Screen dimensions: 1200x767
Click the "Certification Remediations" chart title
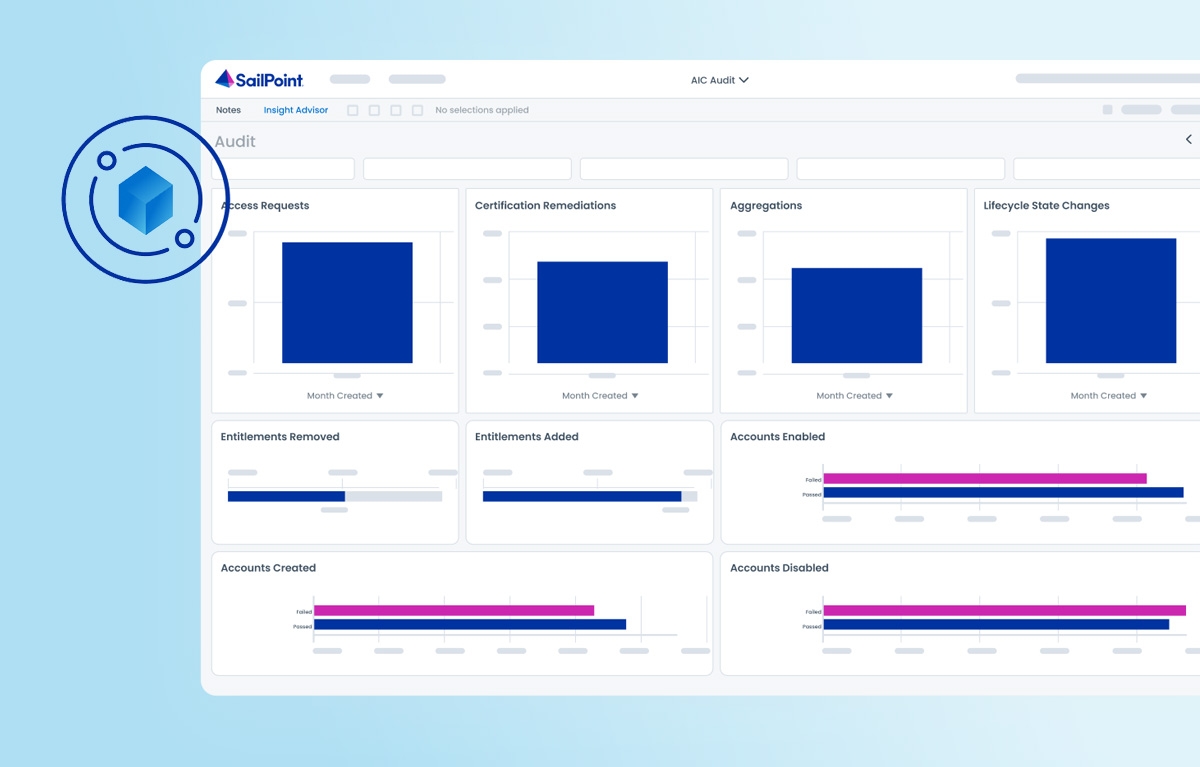point(545,205)
